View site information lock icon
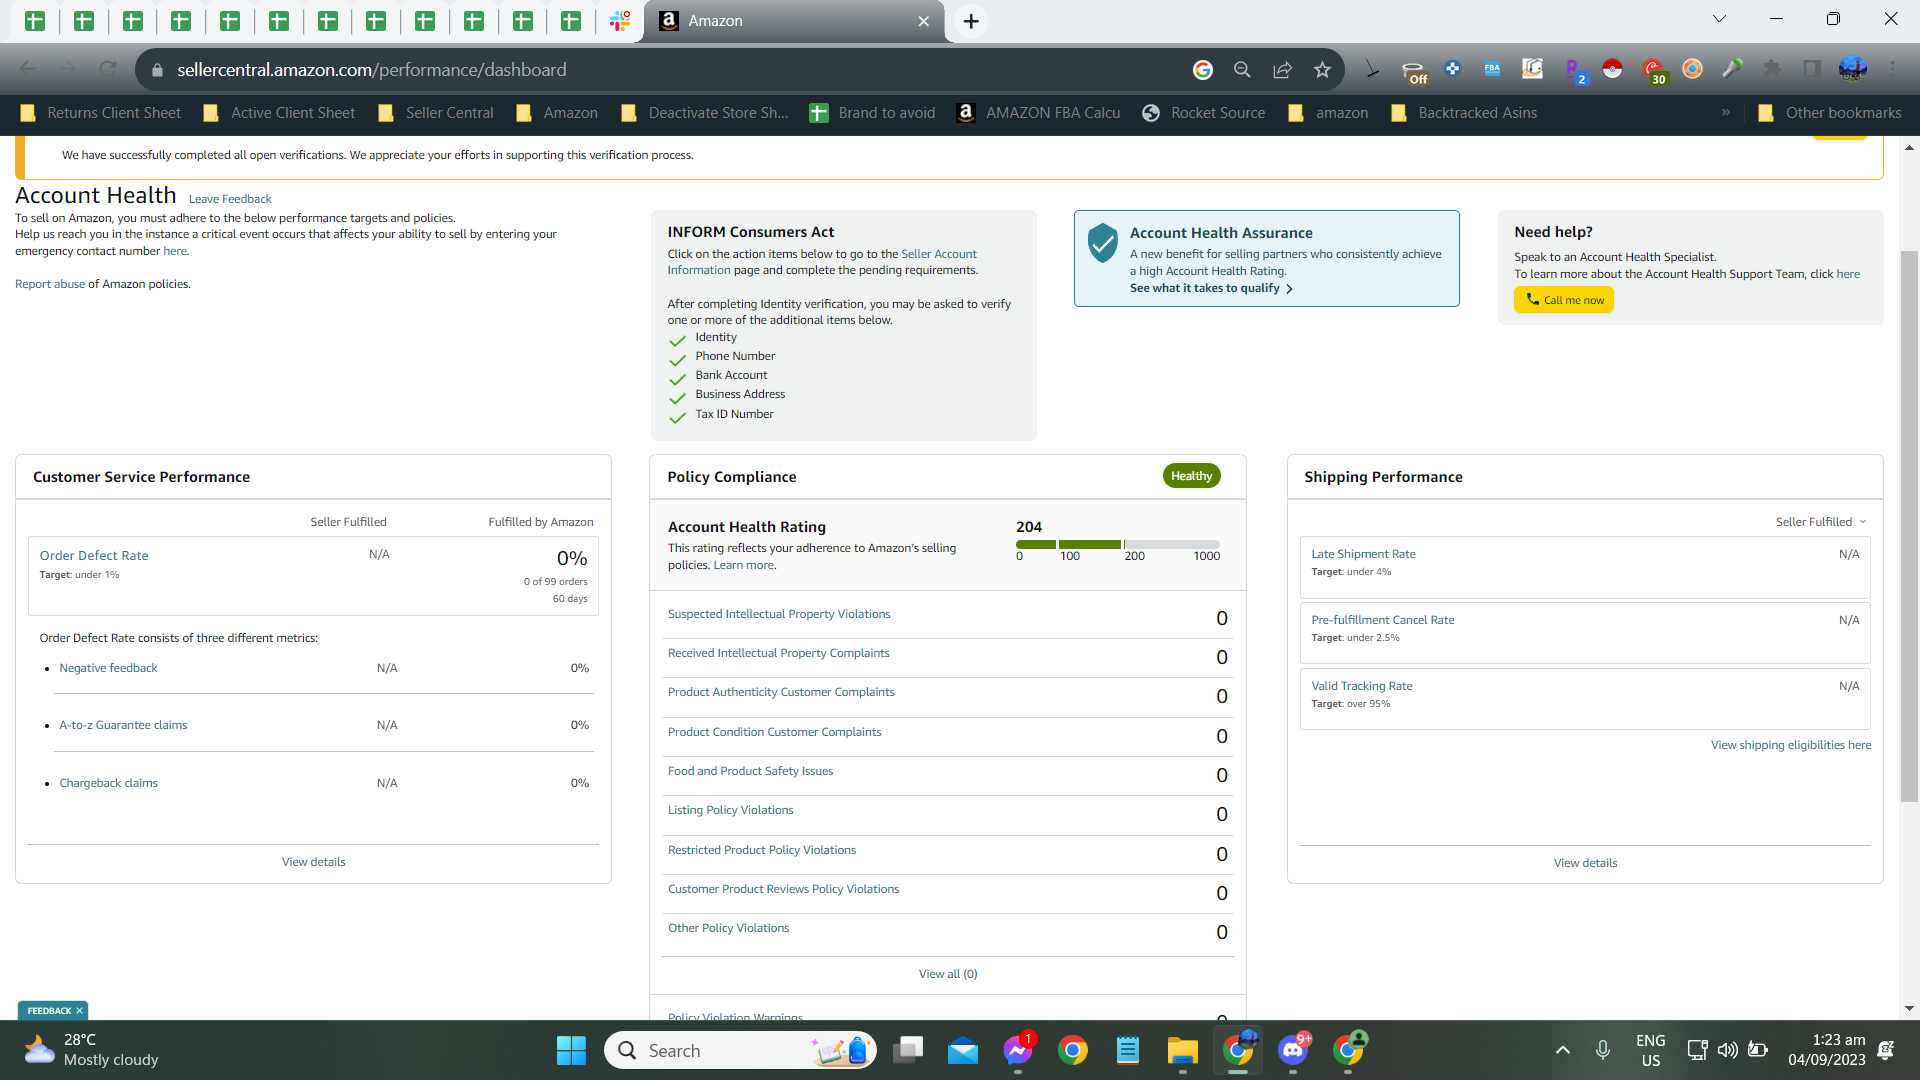Image resolution: width=1920 pixels, height=1080 pixels. tap(156, 70)
